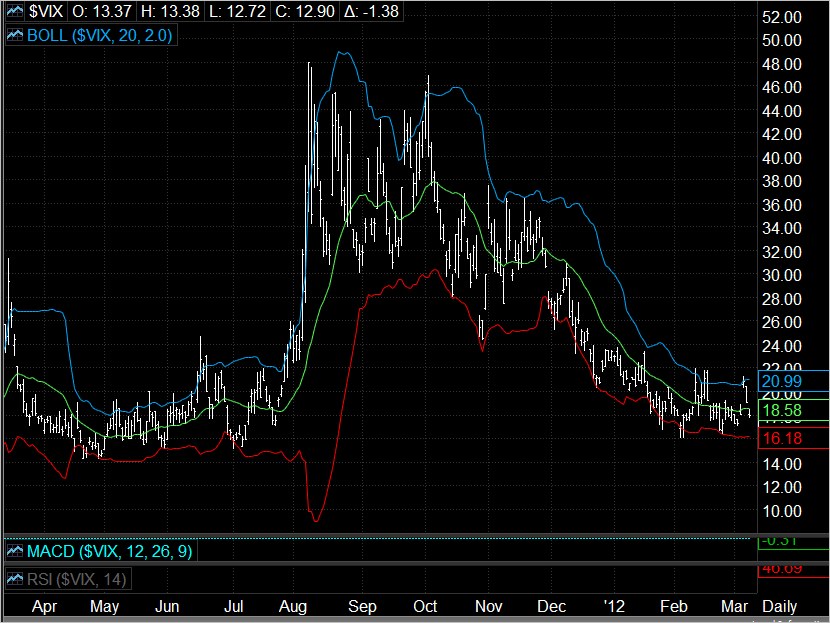Click the Daily timeframe label
The image size is (830, 623).
[x=779, y=606]
